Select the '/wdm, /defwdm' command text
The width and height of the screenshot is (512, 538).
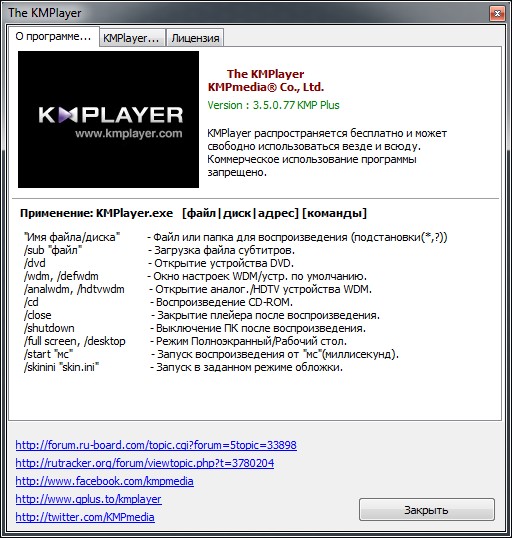pyautogui.click(x=61, y=276)
